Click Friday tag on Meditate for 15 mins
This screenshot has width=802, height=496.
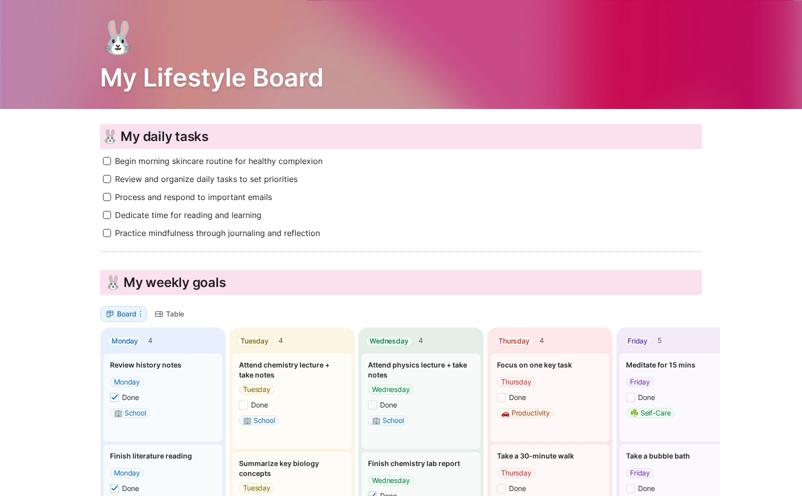[x=639, y=382]
